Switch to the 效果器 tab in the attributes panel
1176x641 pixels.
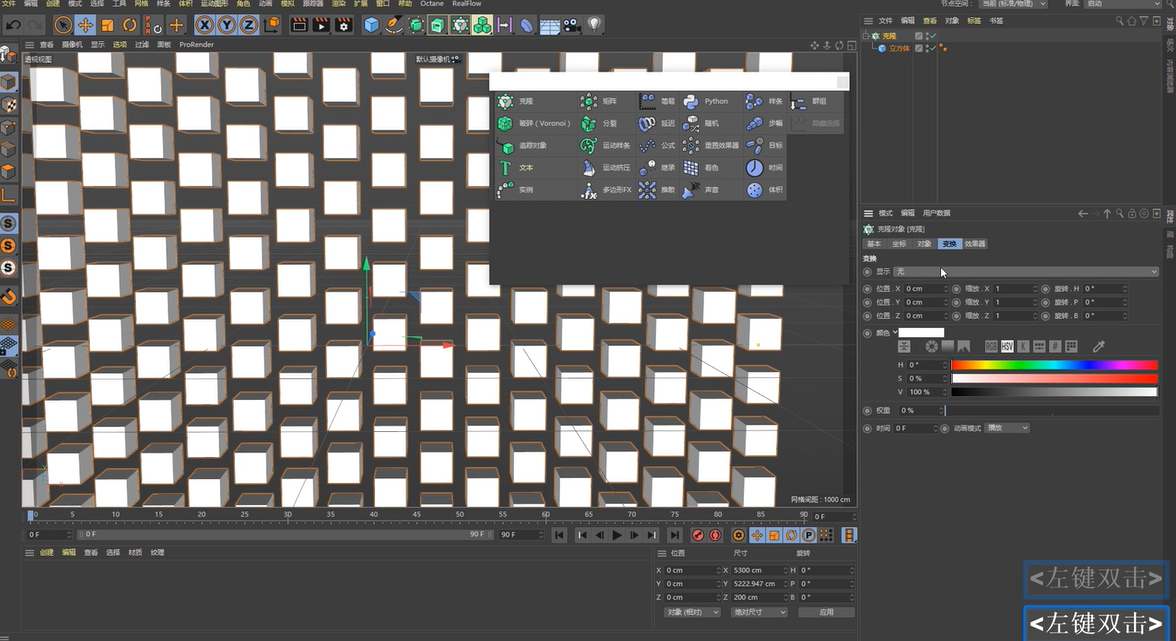click(975, 244)
